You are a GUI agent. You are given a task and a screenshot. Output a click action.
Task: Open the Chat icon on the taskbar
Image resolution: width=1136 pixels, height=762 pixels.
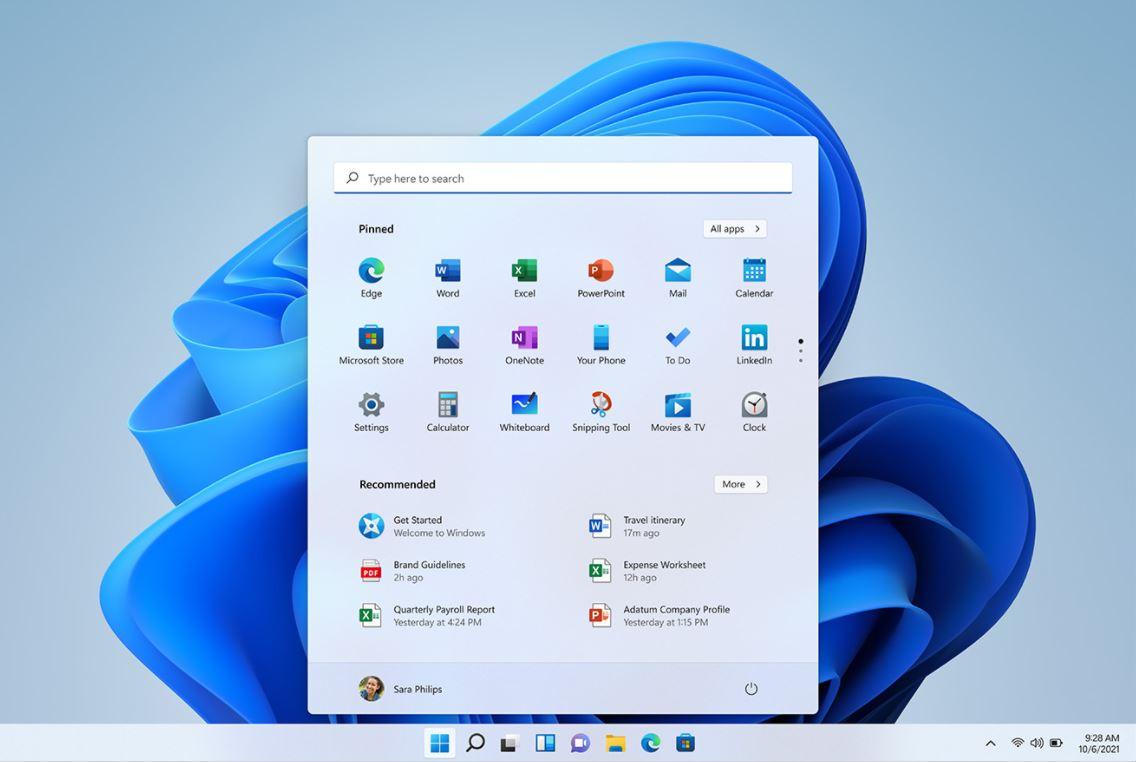(580, 743)
